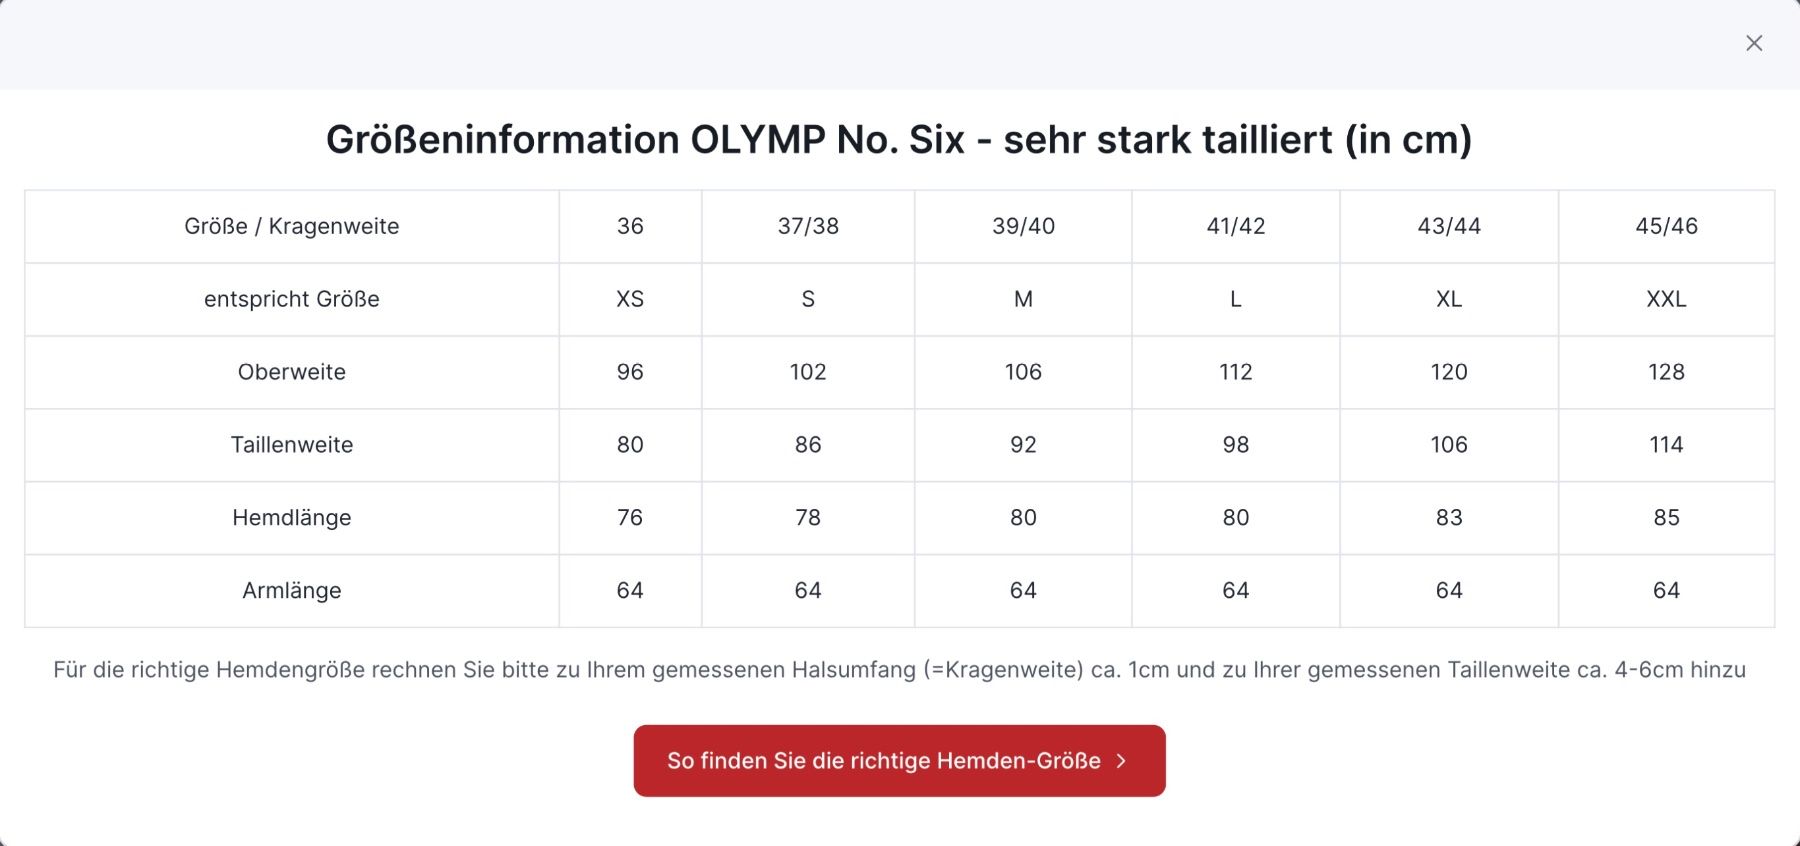The height and width of the screenshot is (846, 1800).
Task: Select the 39/40 collar size header cell
Action: pos(1023,226)
